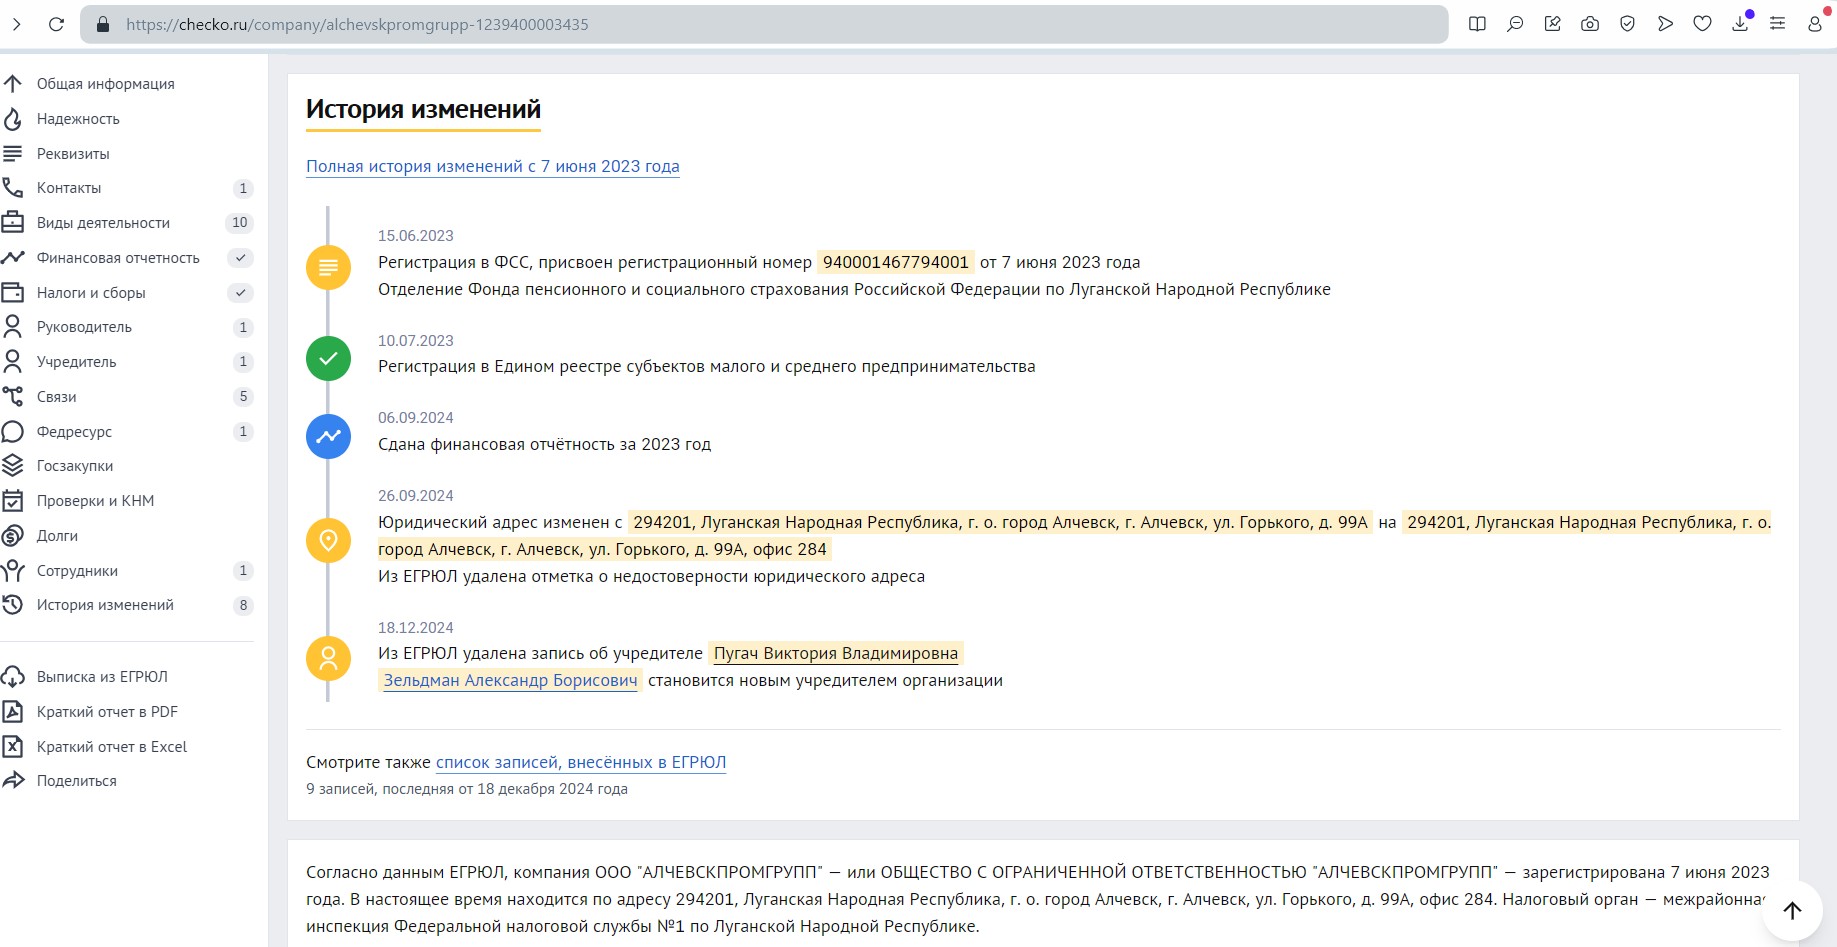Click the Поделиться share link
This screenshot has width=1837, height=947.
76,781
